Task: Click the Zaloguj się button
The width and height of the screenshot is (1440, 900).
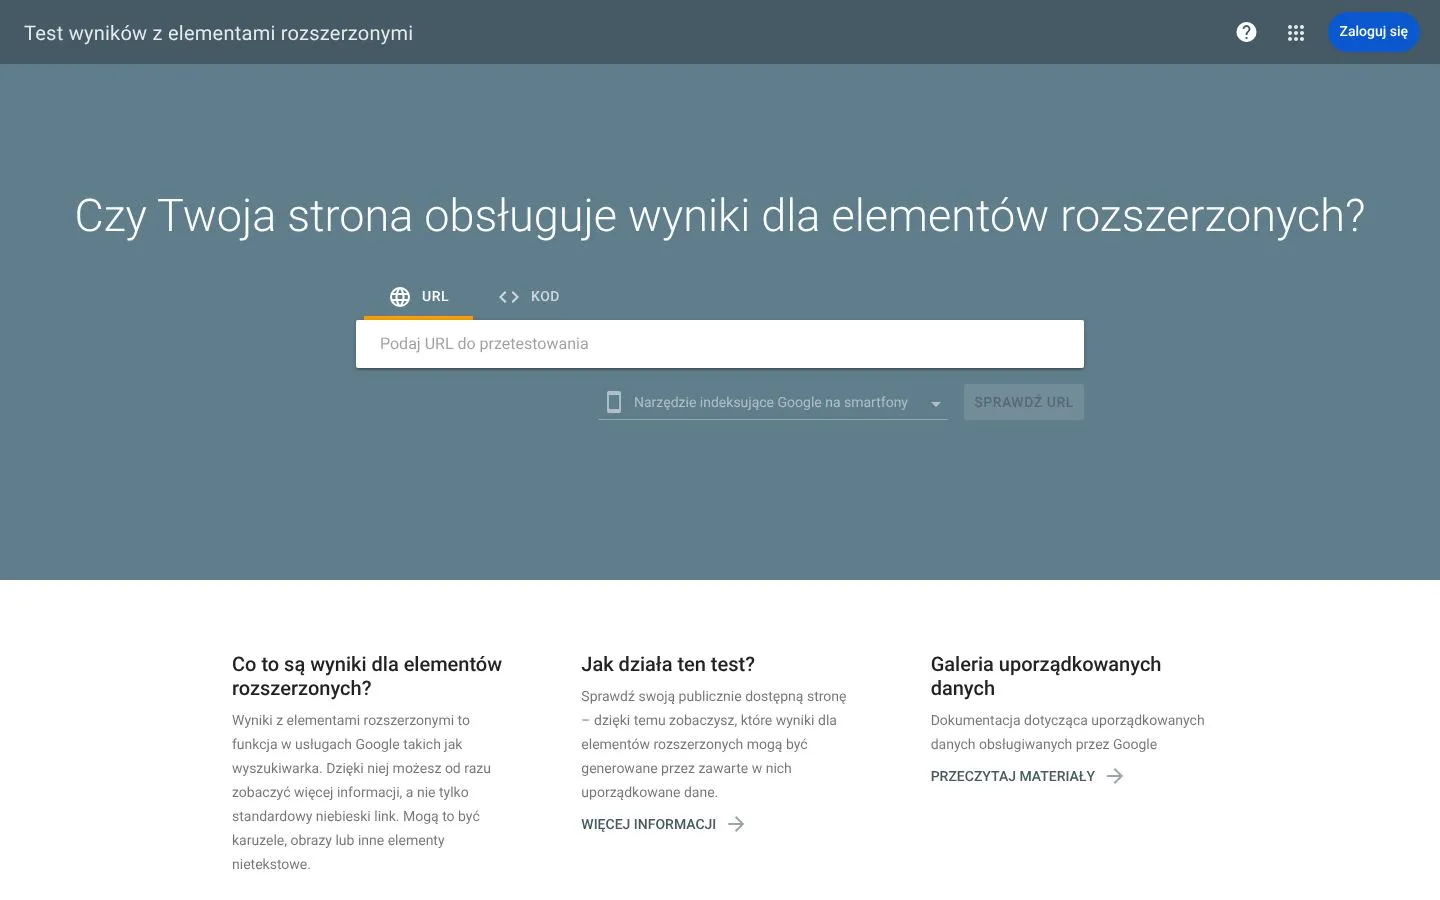Action: (x=1373, y=32)
